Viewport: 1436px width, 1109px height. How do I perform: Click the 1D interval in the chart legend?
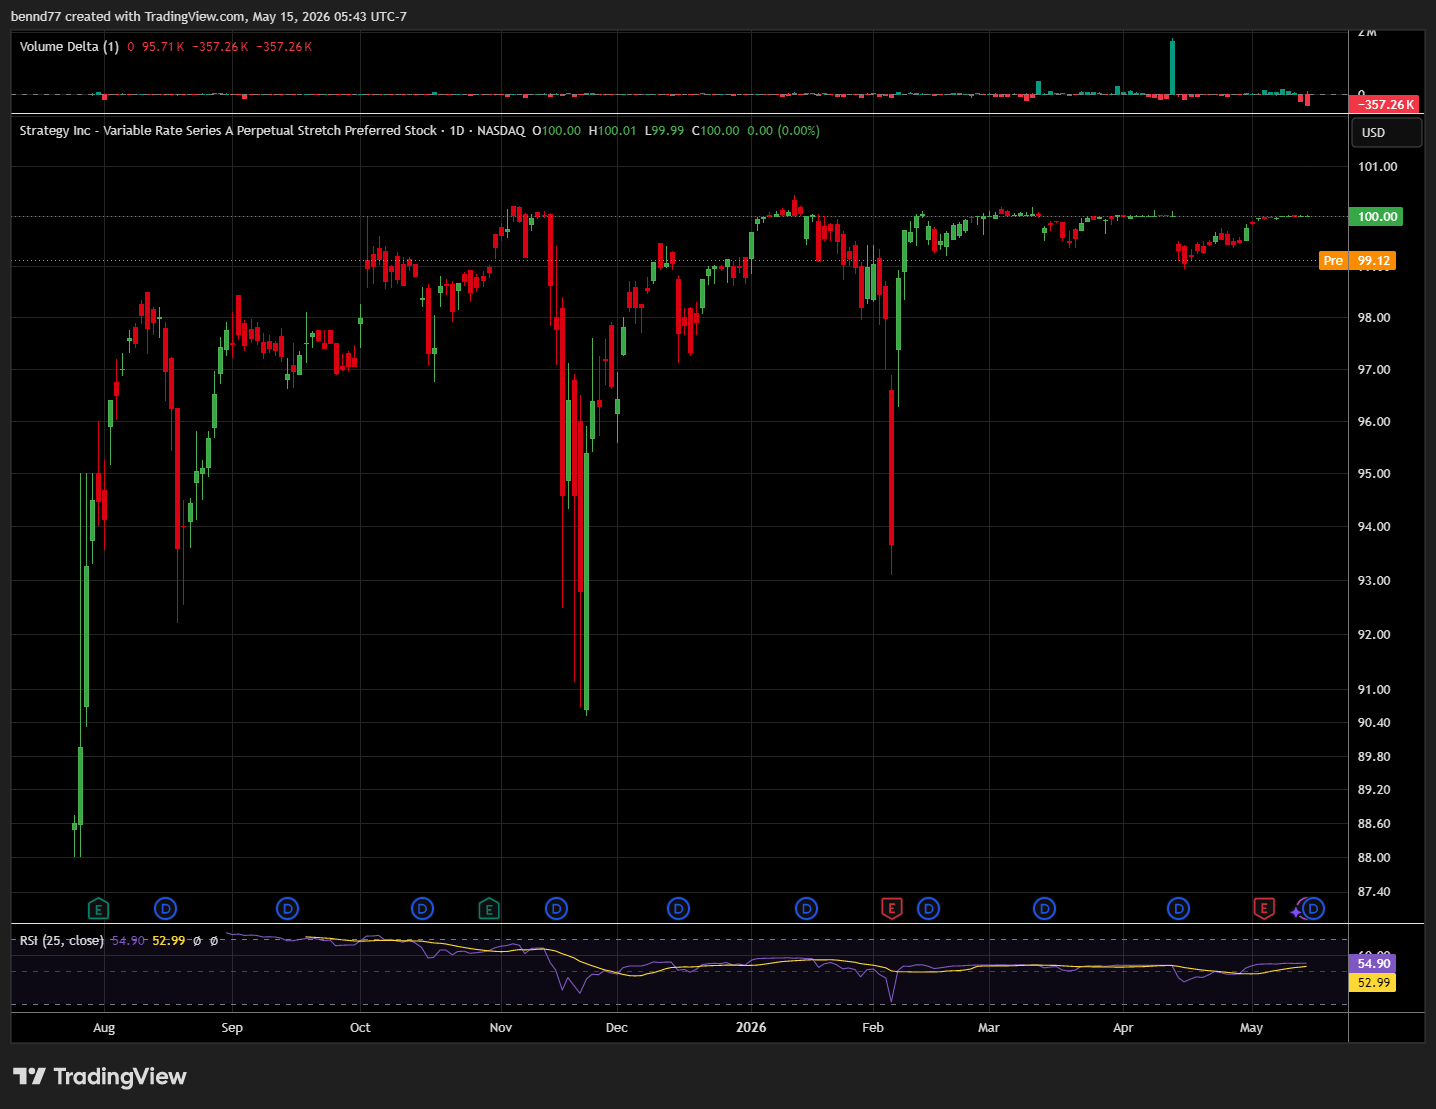(457, 131)
